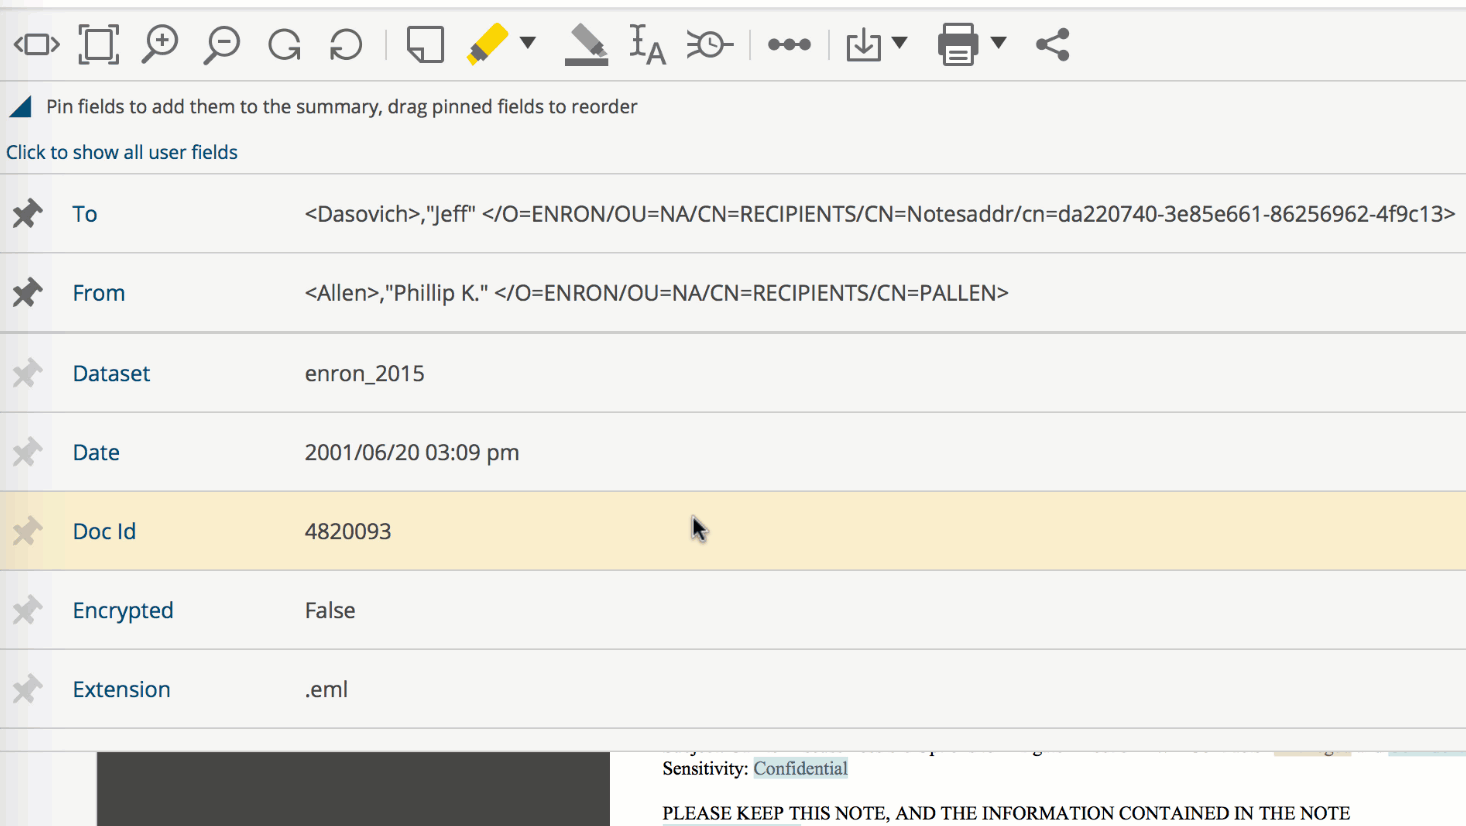Click the Doc Id value 4820093
The image size is (1466, 826).
[x=348, y=531]
